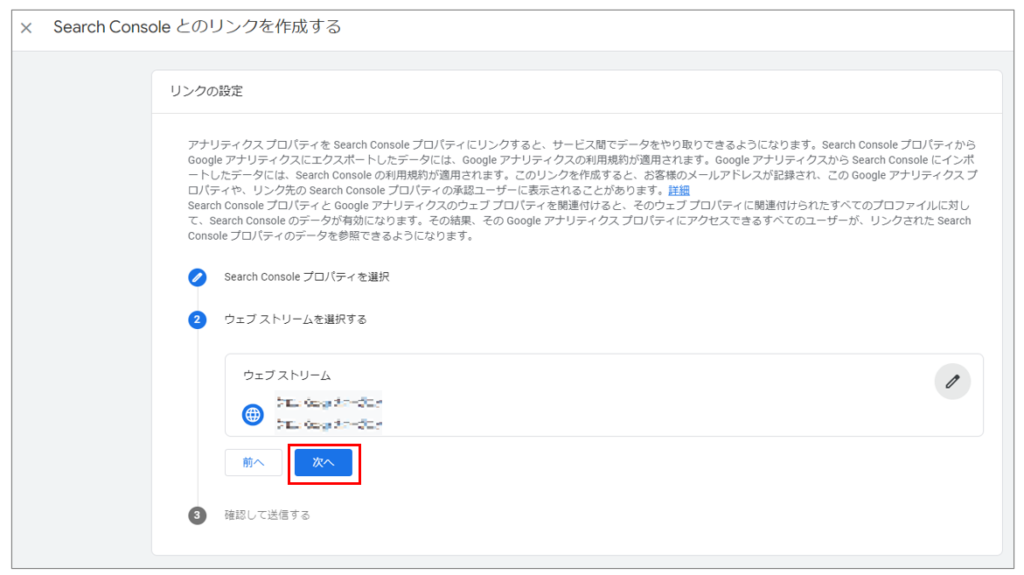This screenshot has width=1024, height=575.
Task: Click the ウェブ ストリーム card heading
Action: [287, 376]
